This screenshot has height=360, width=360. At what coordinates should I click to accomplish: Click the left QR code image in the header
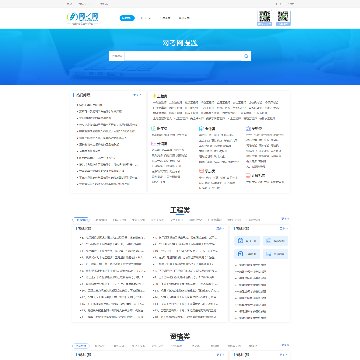(264, 18)
